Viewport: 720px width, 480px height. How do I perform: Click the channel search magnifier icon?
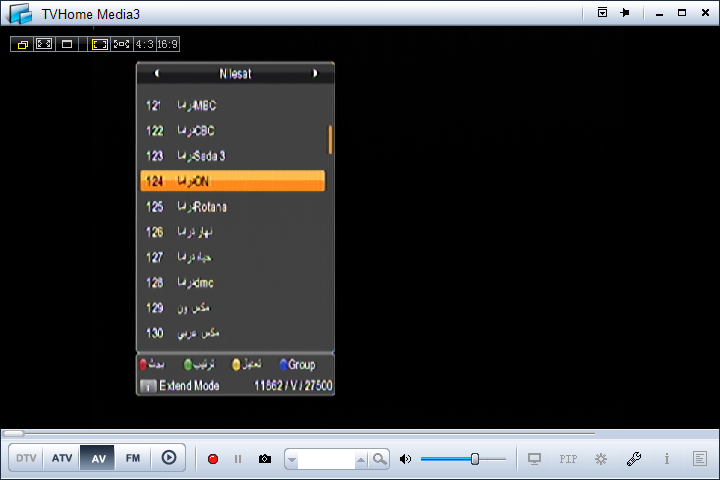click(379, 459)
